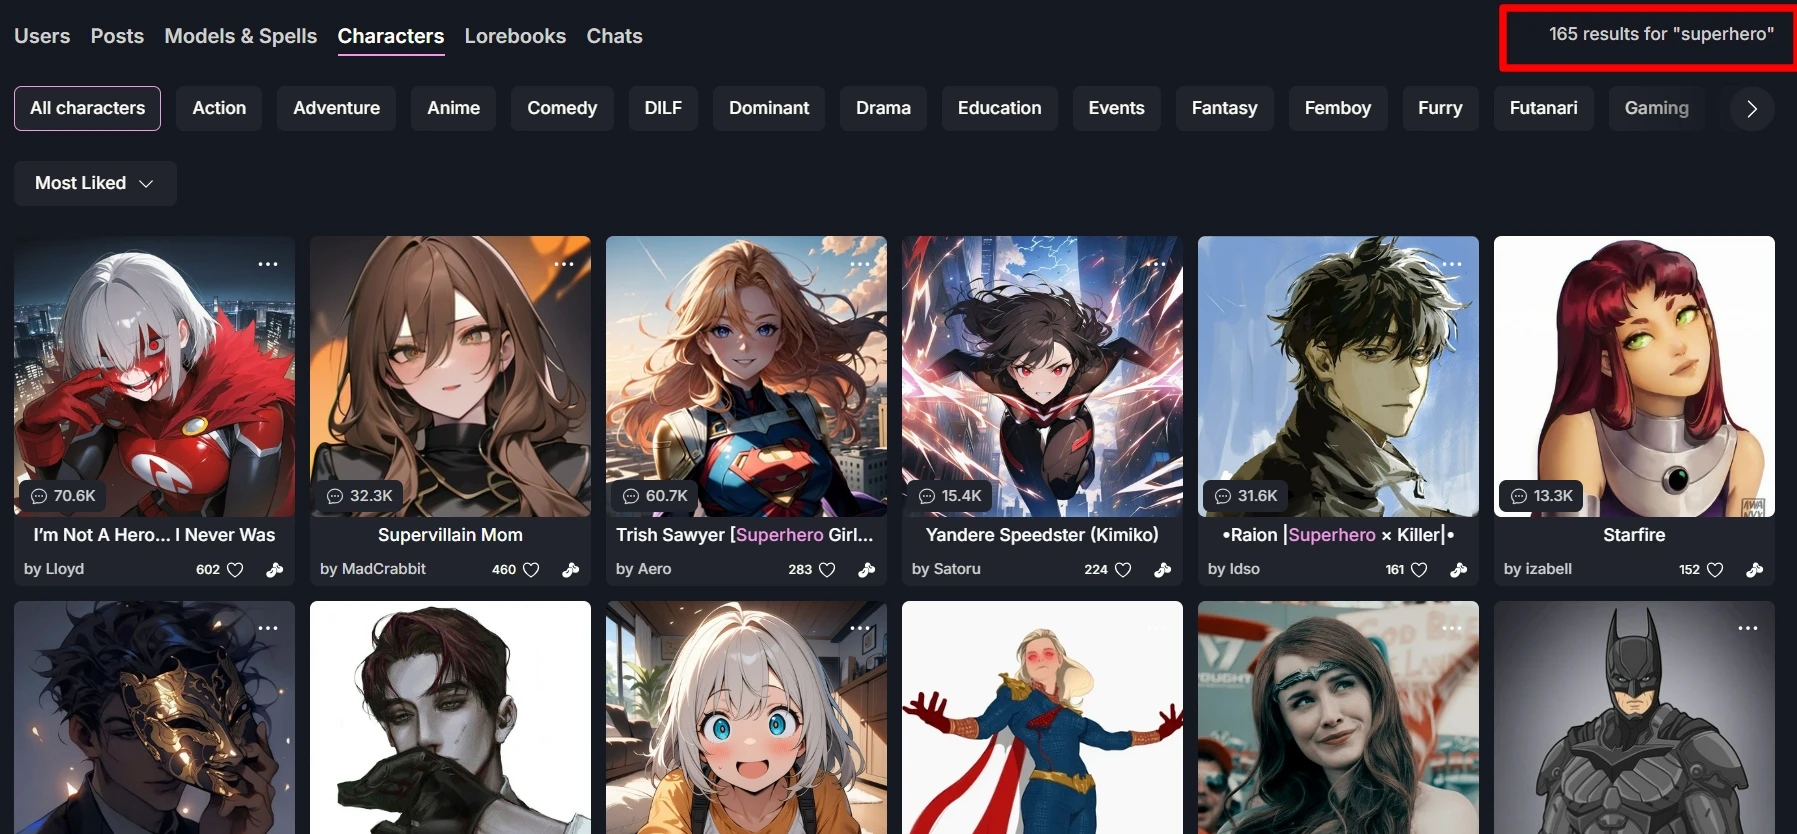This screenshot has height=834, width=1797.
Task: Click the 70.6K chat count badge
Action: tap(63, 496)
